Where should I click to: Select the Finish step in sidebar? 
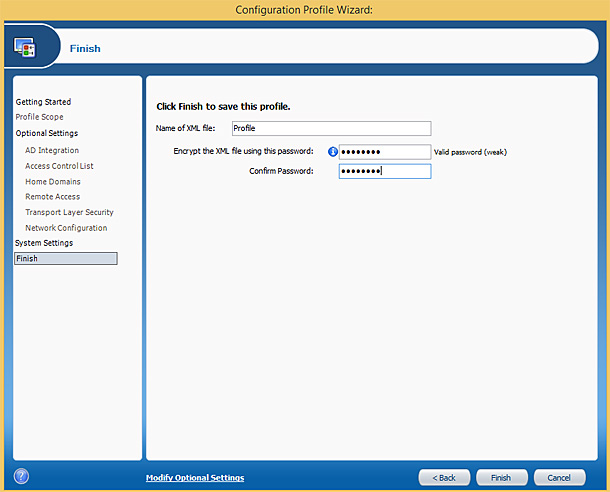click(x=66, y=259)
